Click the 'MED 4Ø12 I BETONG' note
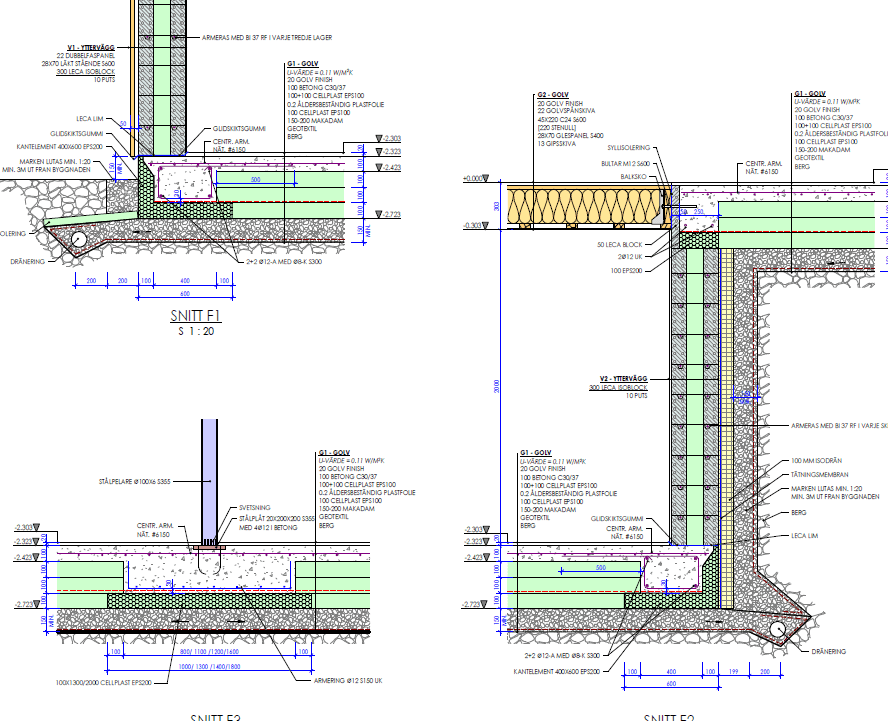 pos(268,528)
